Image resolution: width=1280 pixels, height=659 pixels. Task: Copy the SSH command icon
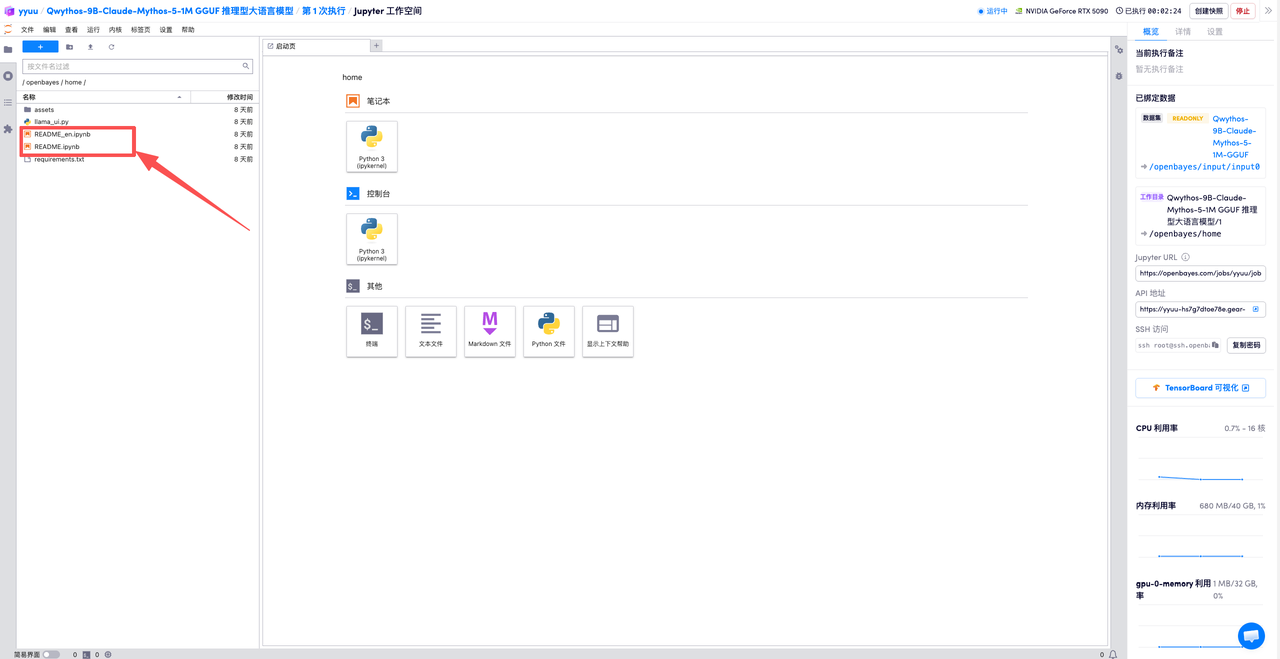click(x=1215, y=345)
